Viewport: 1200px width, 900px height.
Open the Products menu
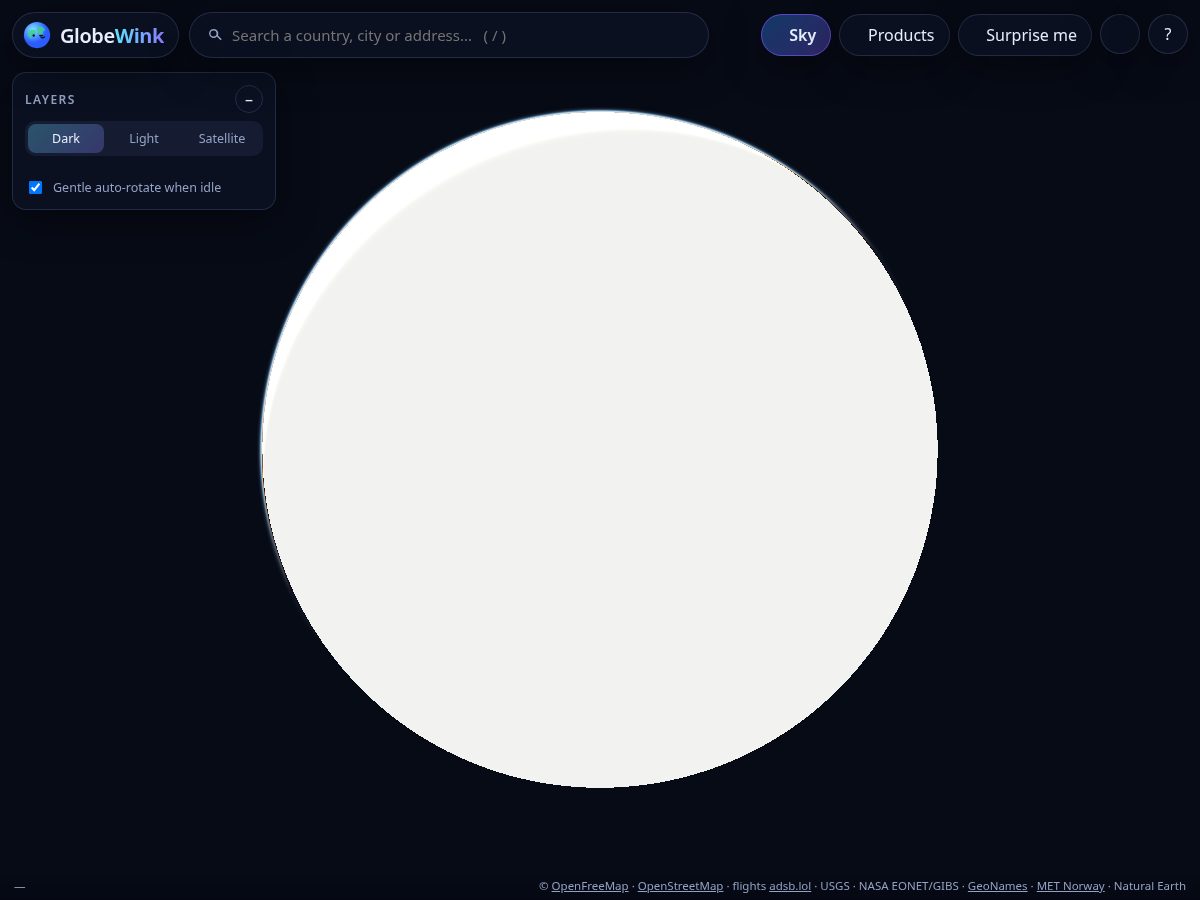895,35
